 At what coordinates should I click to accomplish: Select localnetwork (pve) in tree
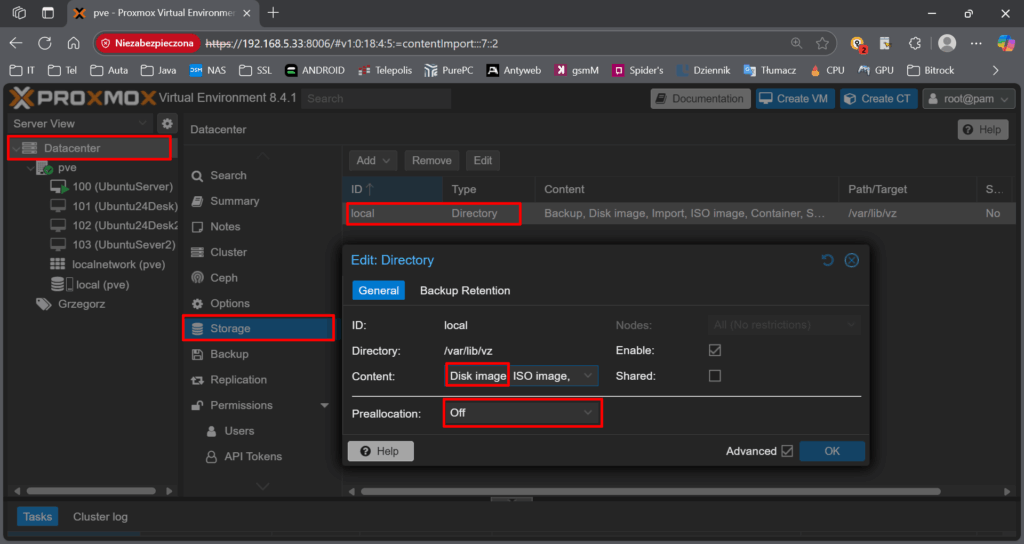point(108,264)
